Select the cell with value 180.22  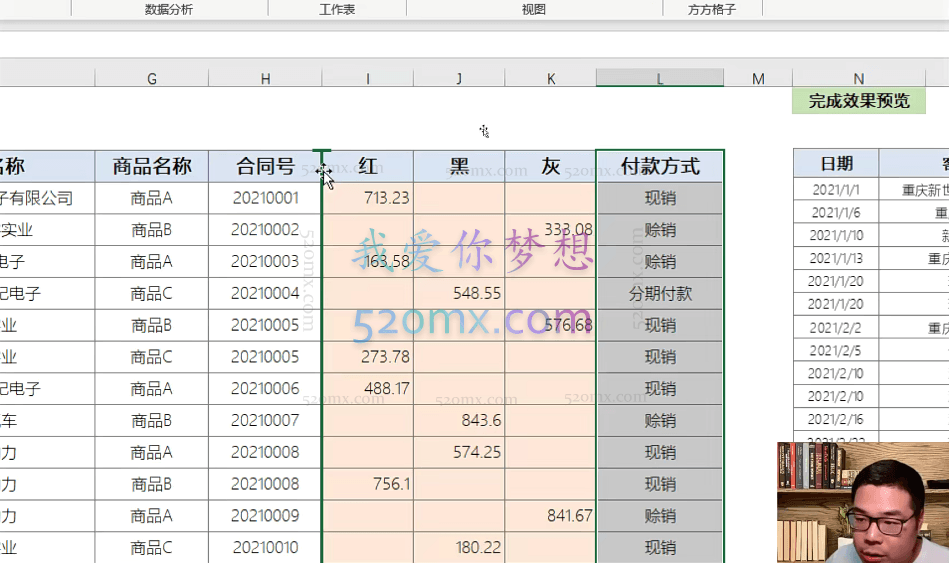(459, 548)
